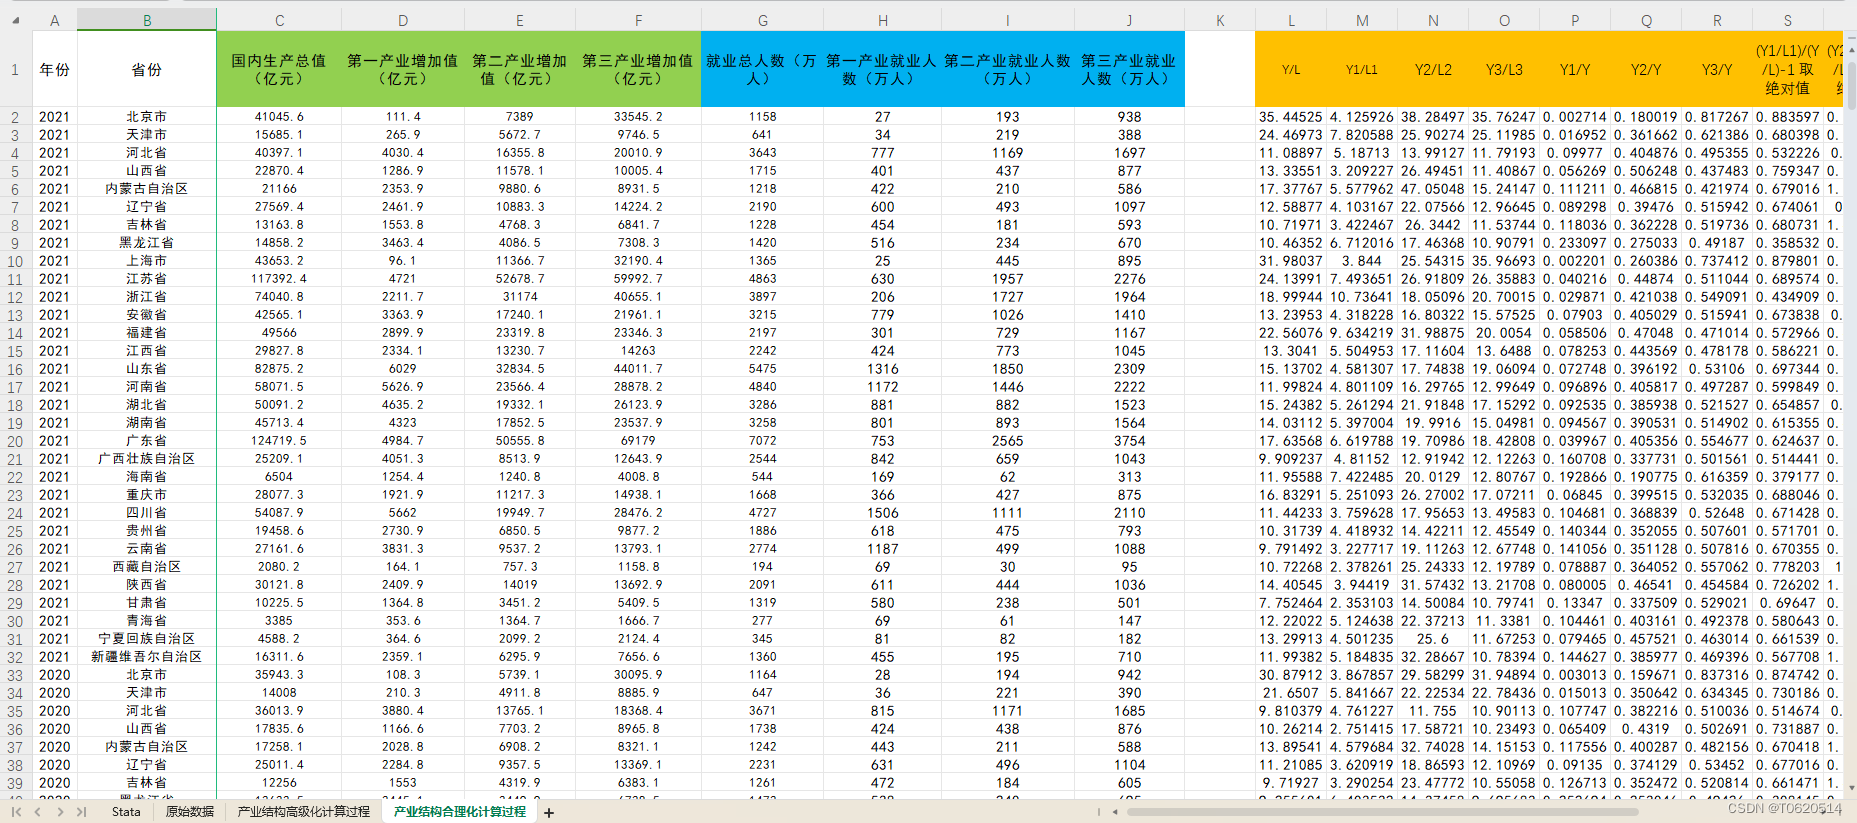1857x823 pixels.
Task: Click the GDP value 117392.4
Action: tap(279, 279)
